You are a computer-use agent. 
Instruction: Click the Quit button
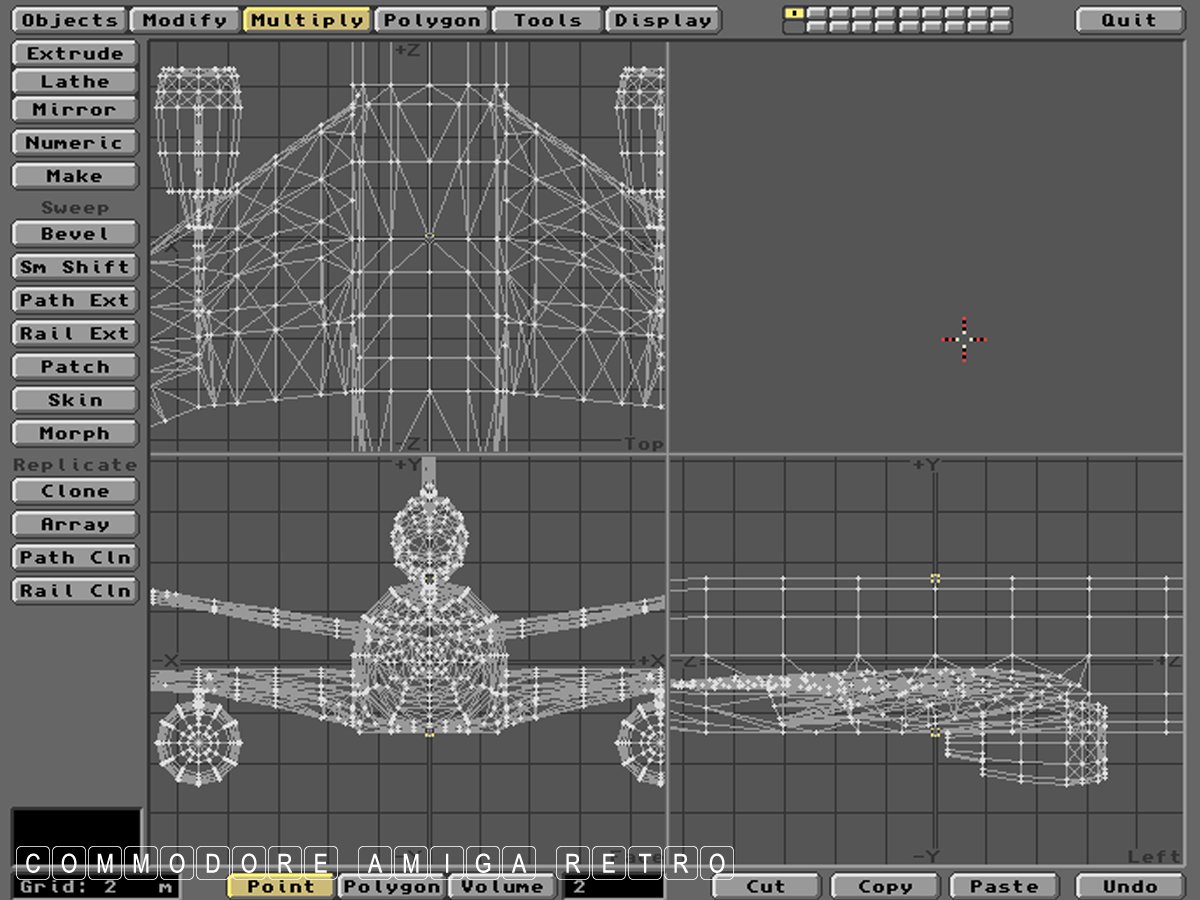[1129, 20]
